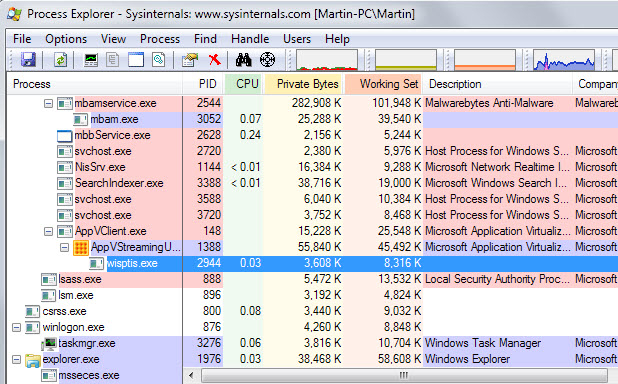618x384 pixels.
Task: Select svchost.exe with PID 3588
Action: [312, 199]
